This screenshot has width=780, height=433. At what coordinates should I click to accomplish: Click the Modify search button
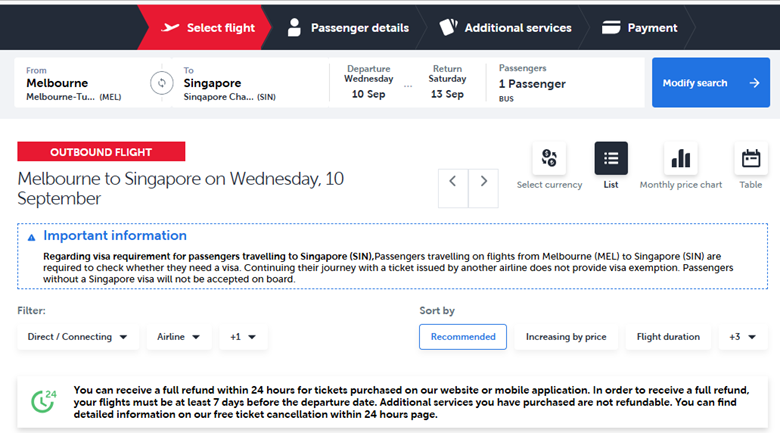click(x=711, y=83)
